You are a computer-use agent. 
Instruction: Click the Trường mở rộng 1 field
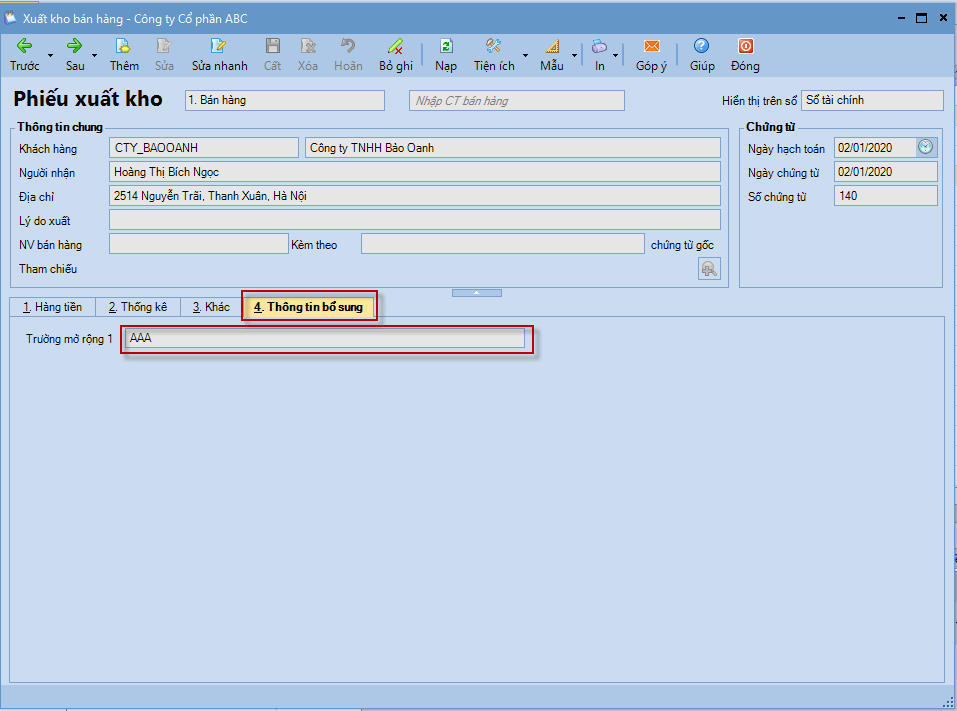pos(325,339)
